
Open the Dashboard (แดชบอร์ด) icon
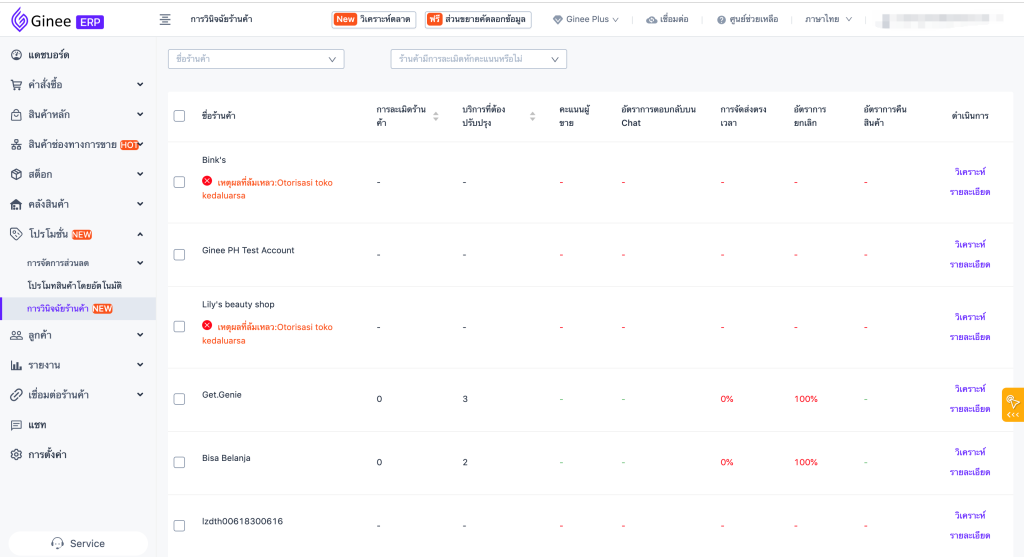[x=16, y=55]
